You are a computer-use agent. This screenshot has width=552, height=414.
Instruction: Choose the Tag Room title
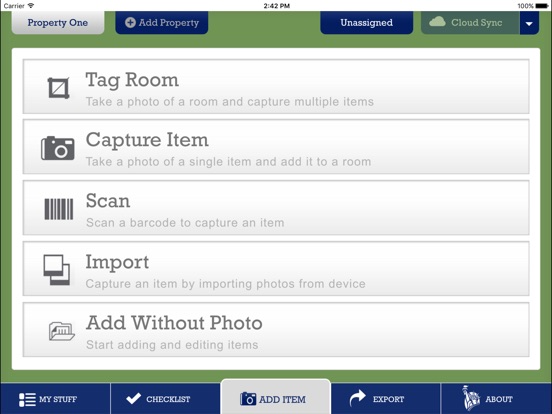coord(132,80)
